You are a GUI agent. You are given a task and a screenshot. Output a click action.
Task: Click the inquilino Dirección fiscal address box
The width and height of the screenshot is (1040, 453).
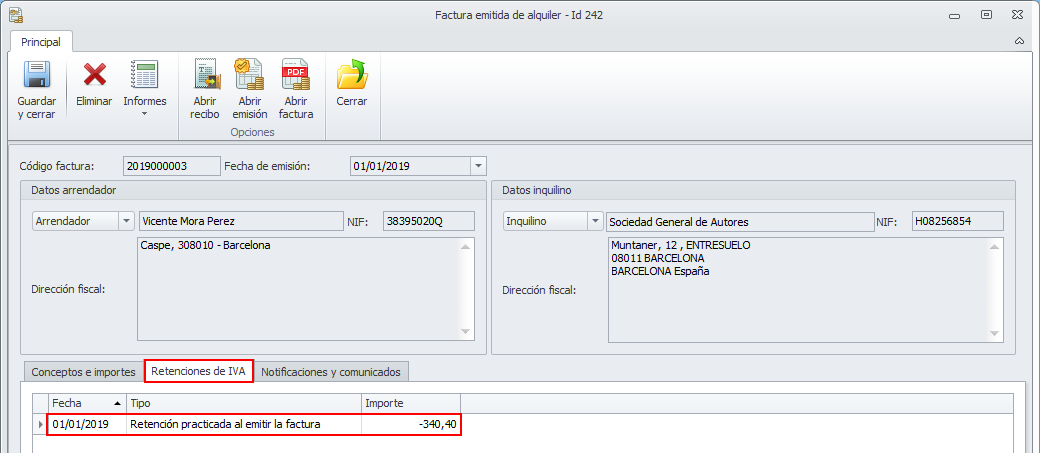click(806, 290)
